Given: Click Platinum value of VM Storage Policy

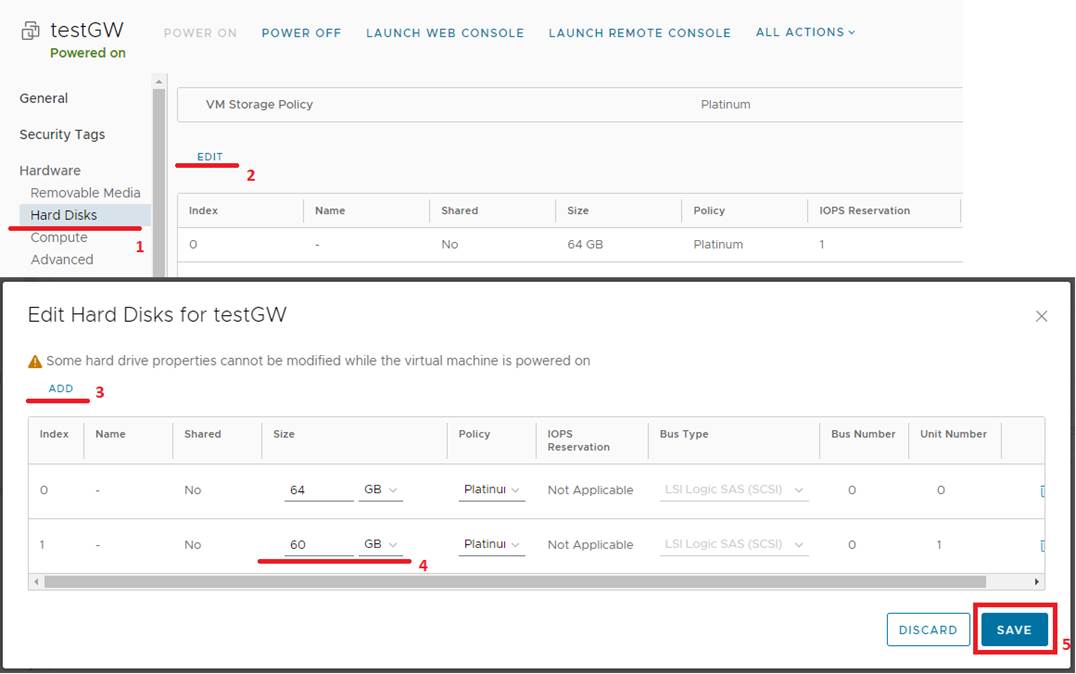Looking at the screenshot, I should click(725, 104).
